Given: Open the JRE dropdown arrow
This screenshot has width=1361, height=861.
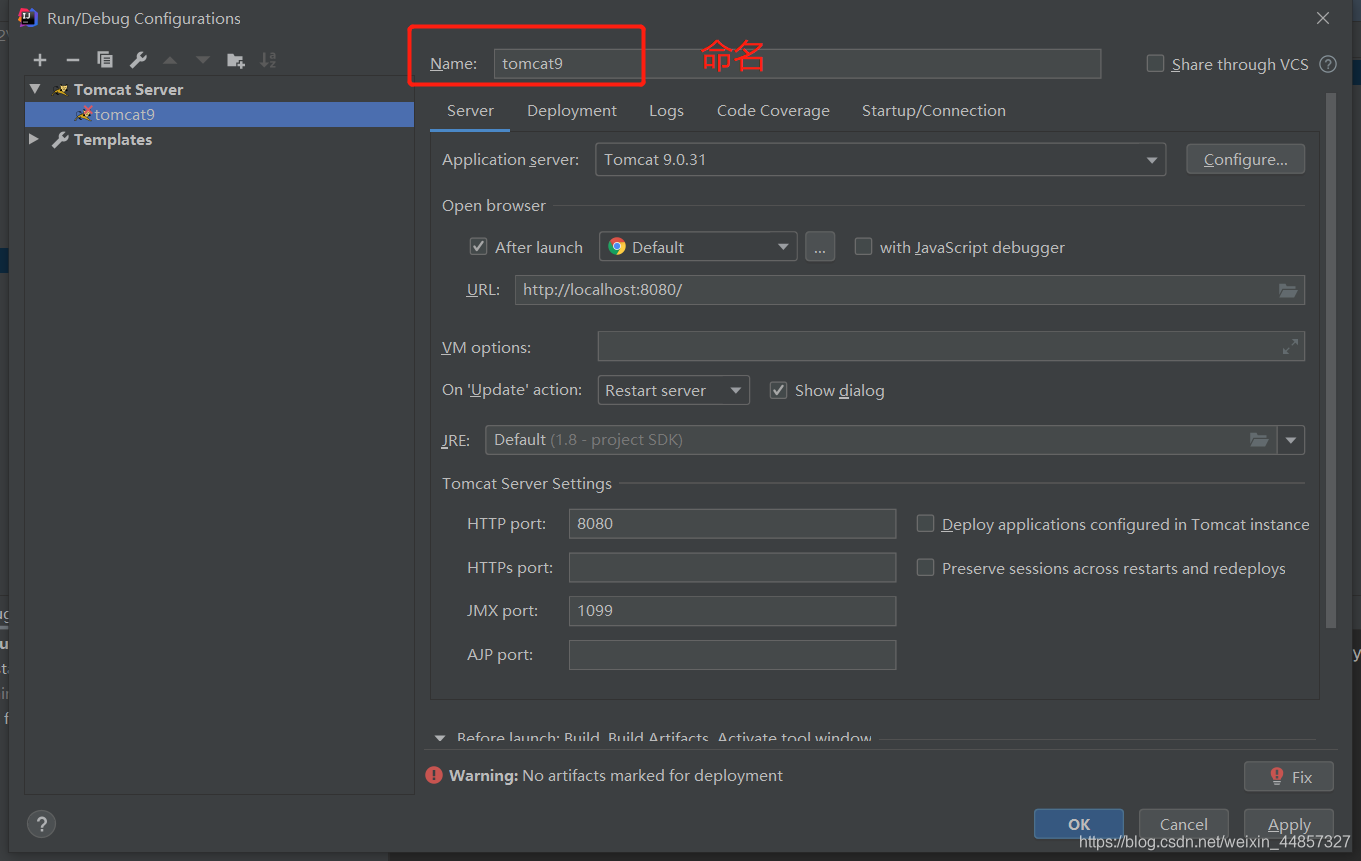Looking at the screenshot, I should click(x=1291, y=440).
